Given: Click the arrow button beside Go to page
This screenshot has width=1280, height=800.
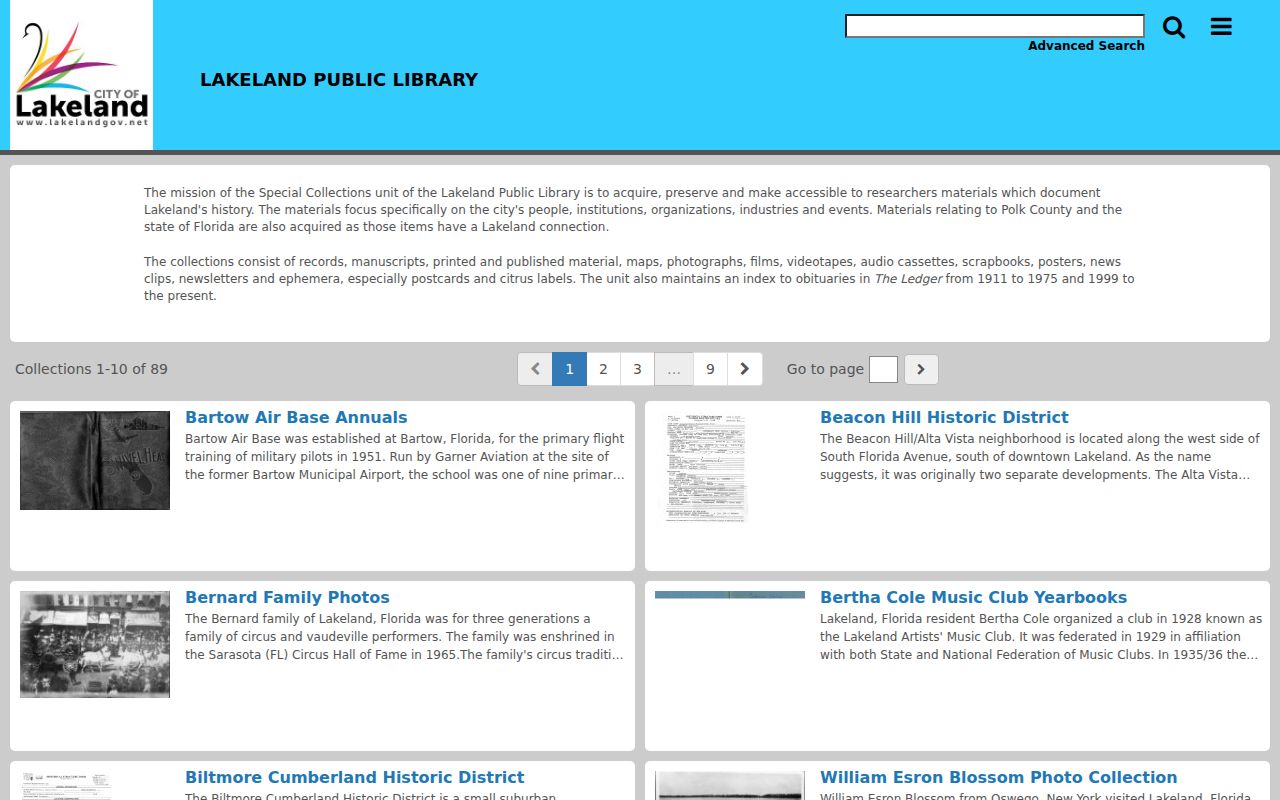Looking at the screenshot, I should pyautogui.click(x=921, y=369).
